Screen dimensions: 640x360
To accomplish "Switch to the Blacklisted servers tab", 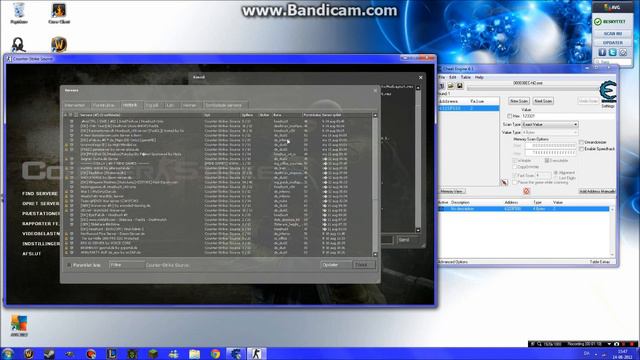I will click(224, 105).
